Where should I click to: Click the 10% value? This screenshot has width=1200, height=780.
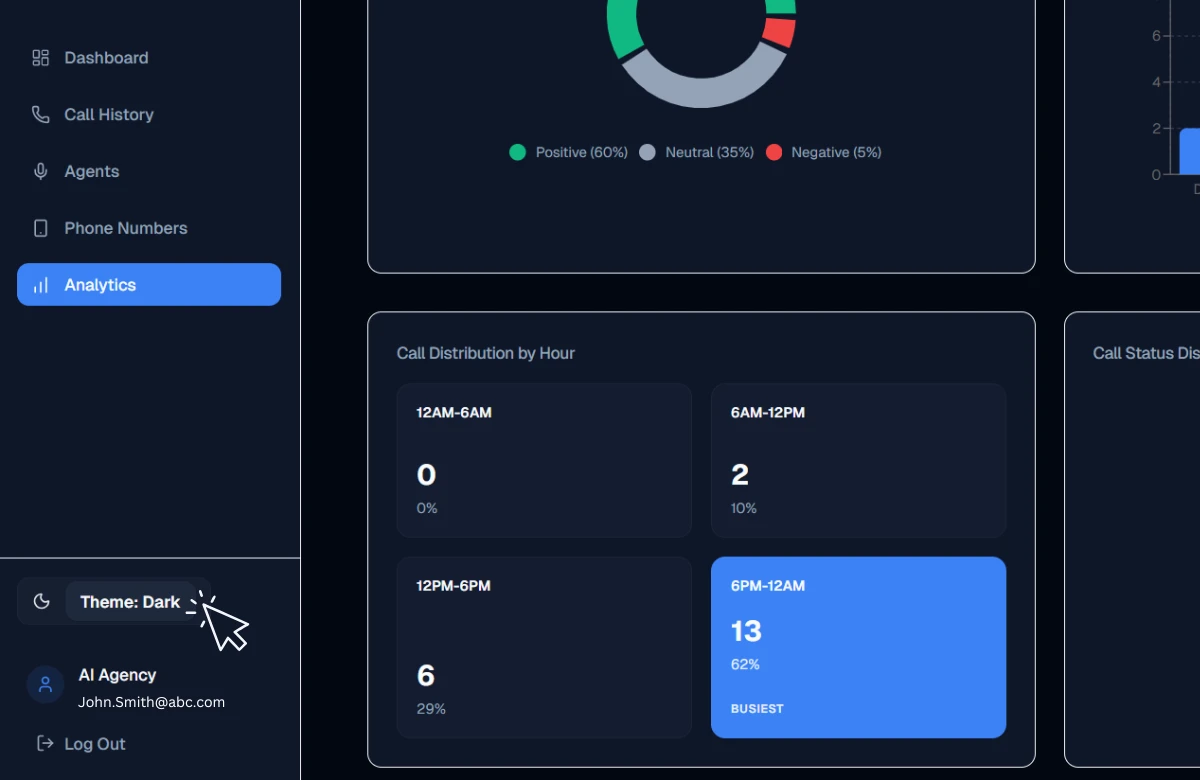[744, 508]
